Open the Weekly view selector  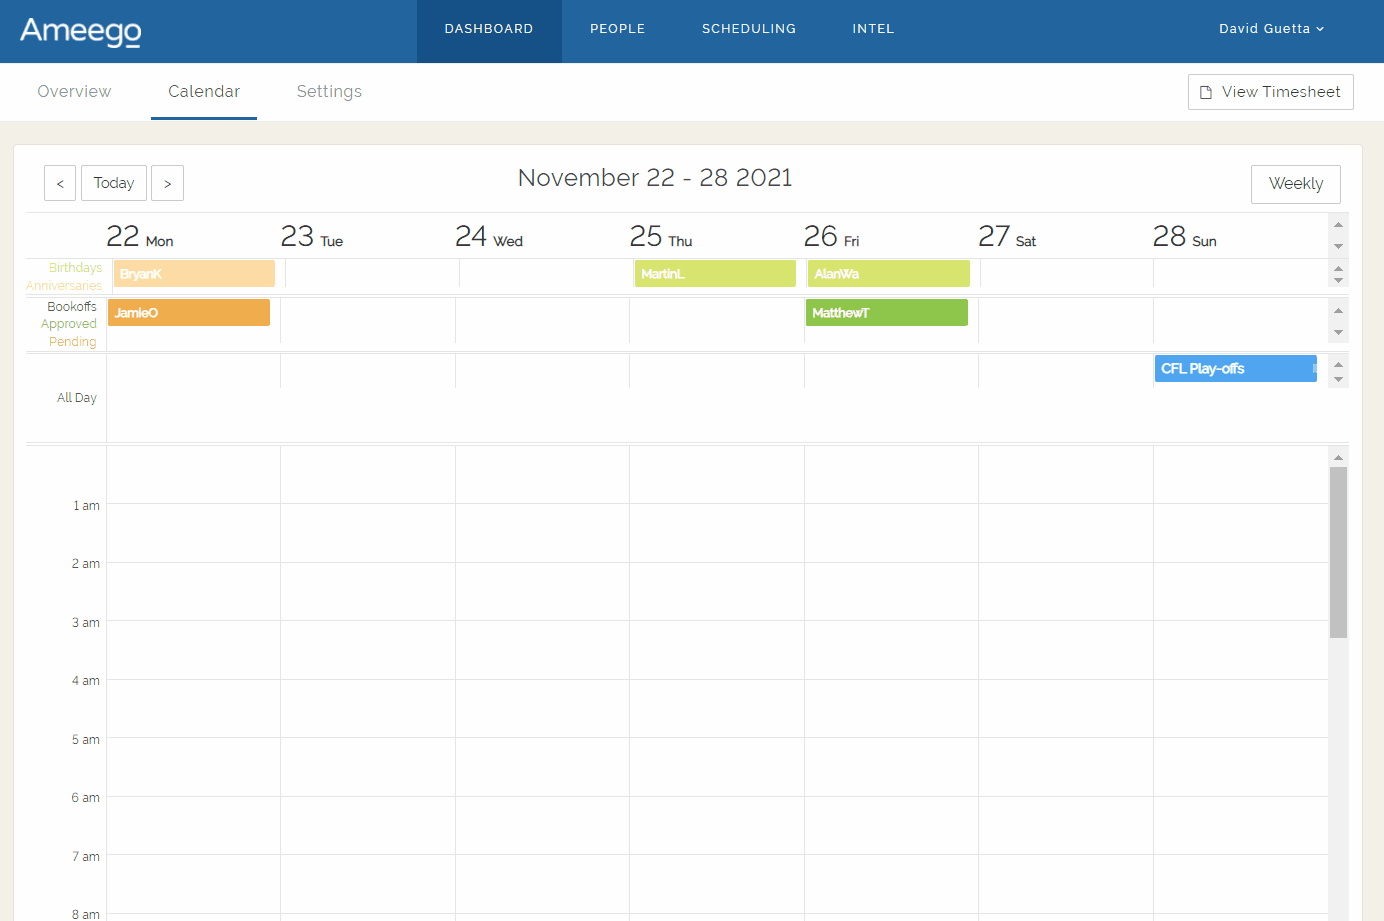pyautogui.click(x=1295, y=183)
